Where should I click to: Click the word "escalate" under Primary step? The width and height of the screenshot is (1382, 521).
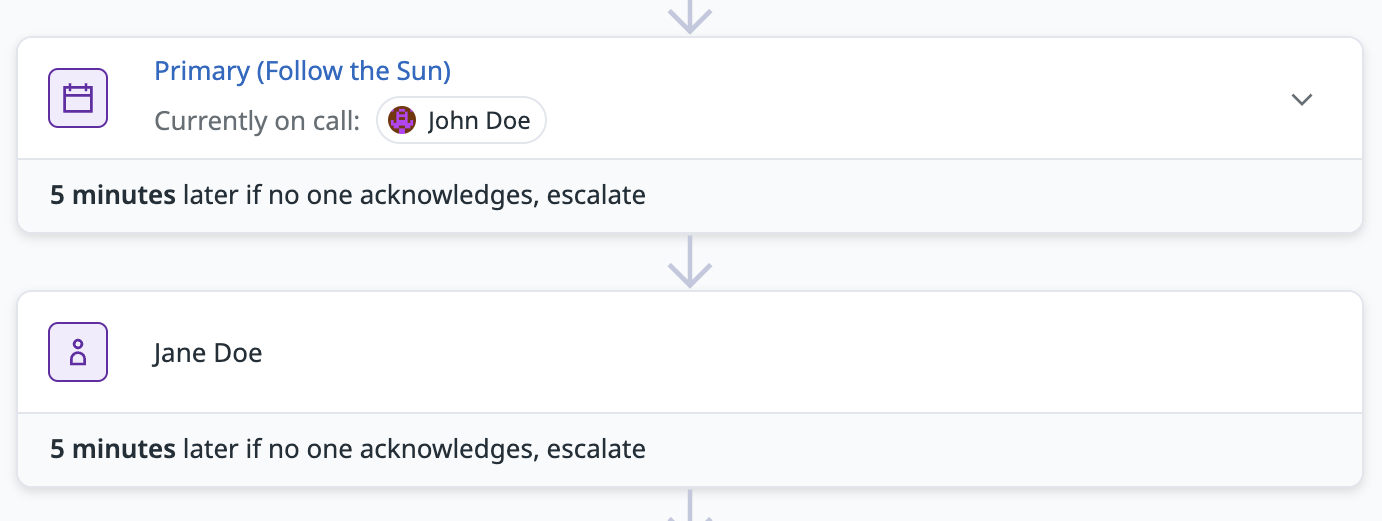coord(596,195)
